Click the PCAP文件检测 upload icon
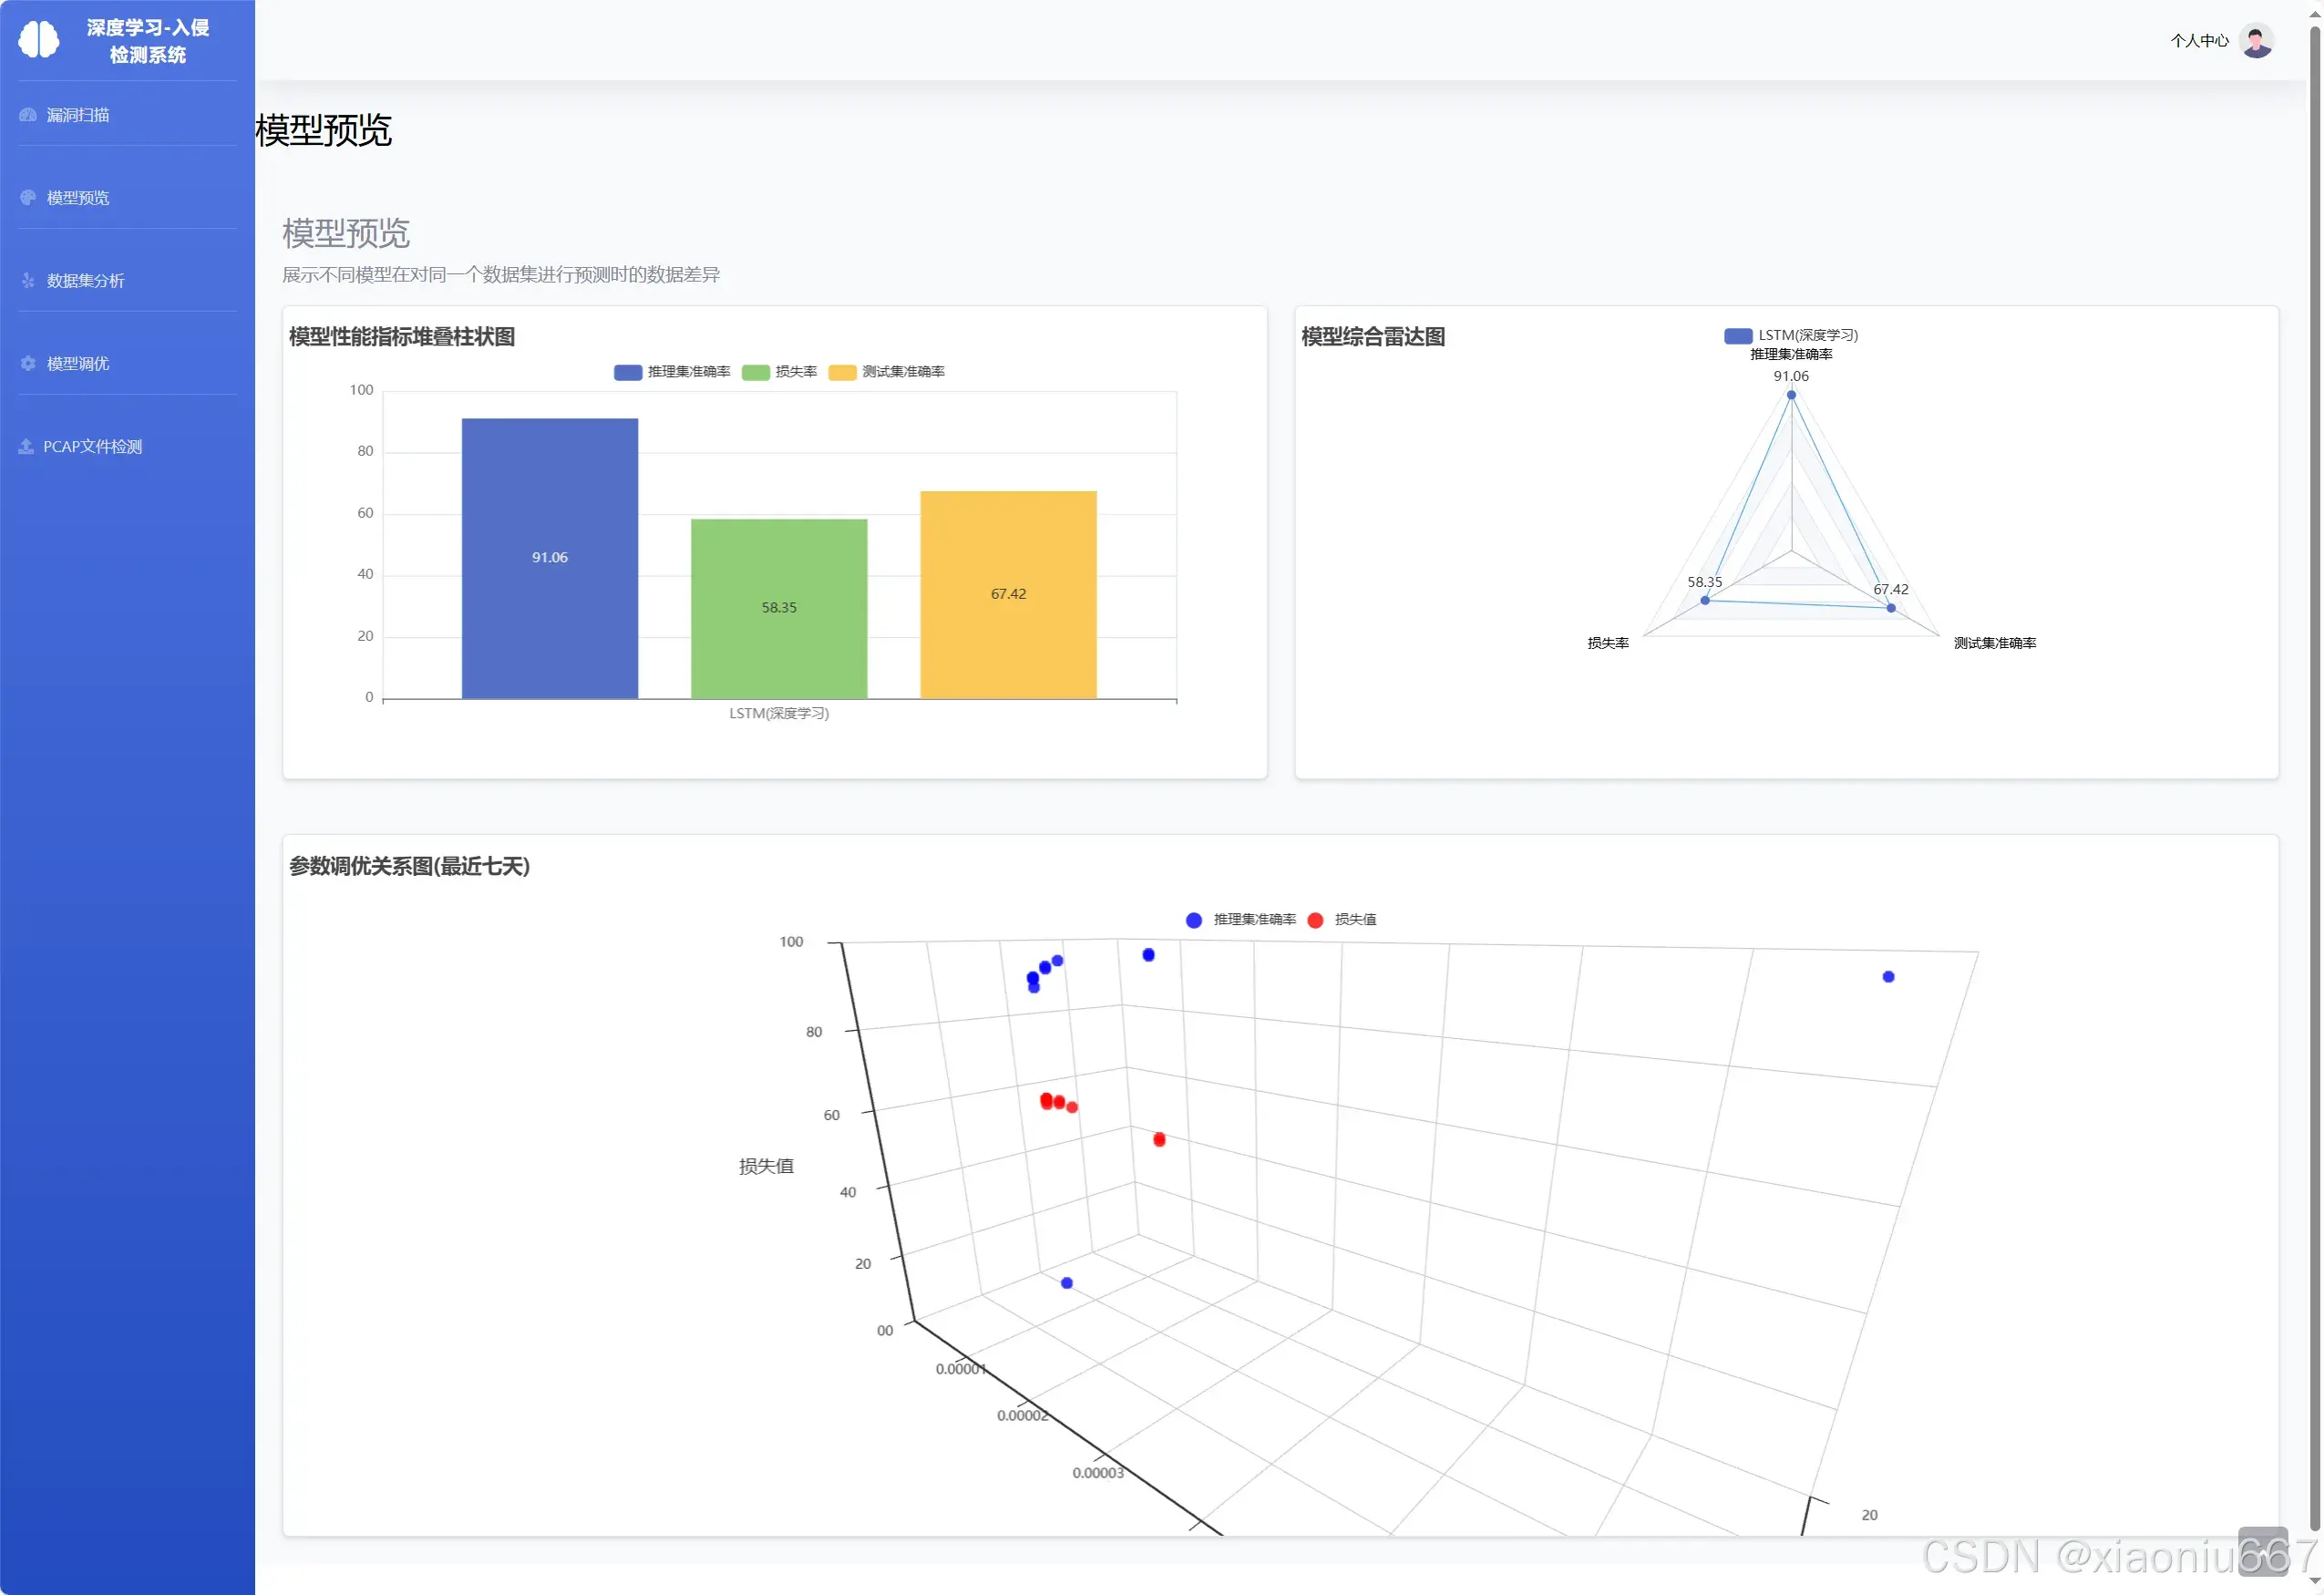This screenshot has height=1595, width=2324. click(x=26, y=447)
